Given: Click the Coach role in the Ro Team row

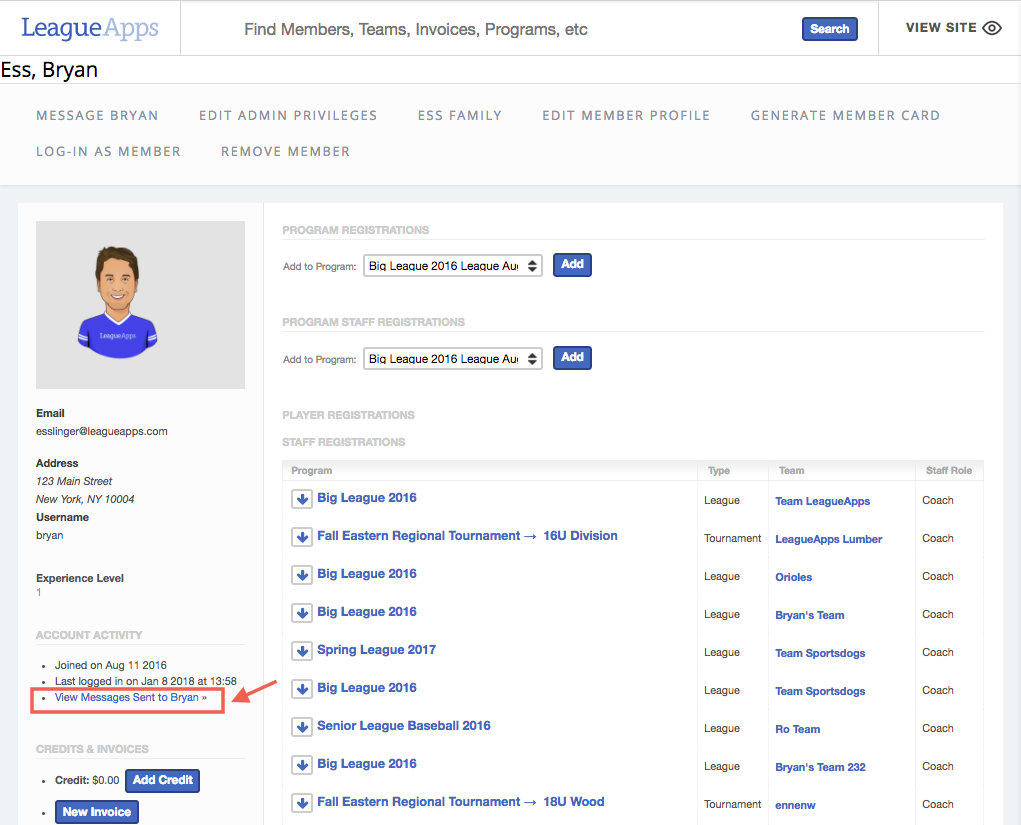Looking at the screenshot, I should click(x=938, y=728).
